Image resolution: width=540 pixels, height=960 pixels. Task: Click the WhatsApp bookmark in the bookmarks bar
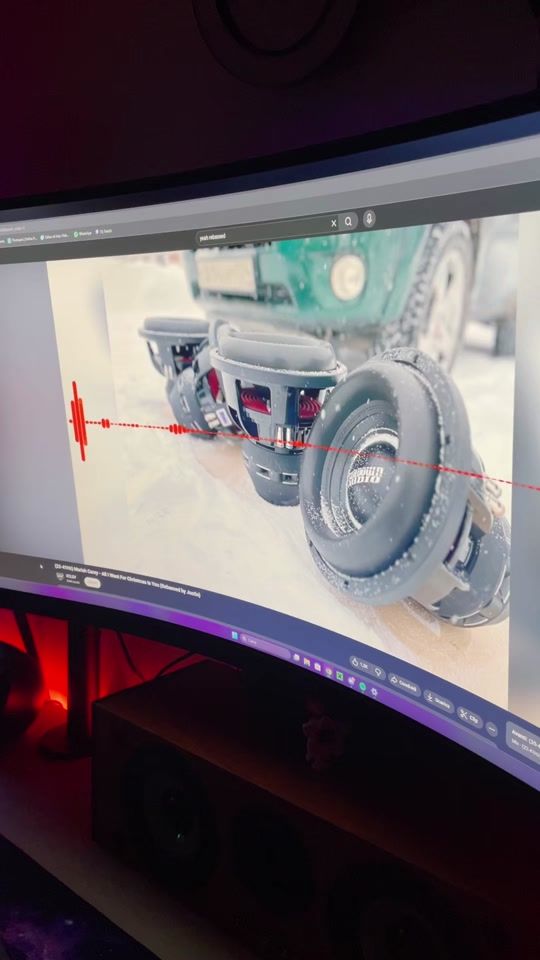tap(83, 233)
